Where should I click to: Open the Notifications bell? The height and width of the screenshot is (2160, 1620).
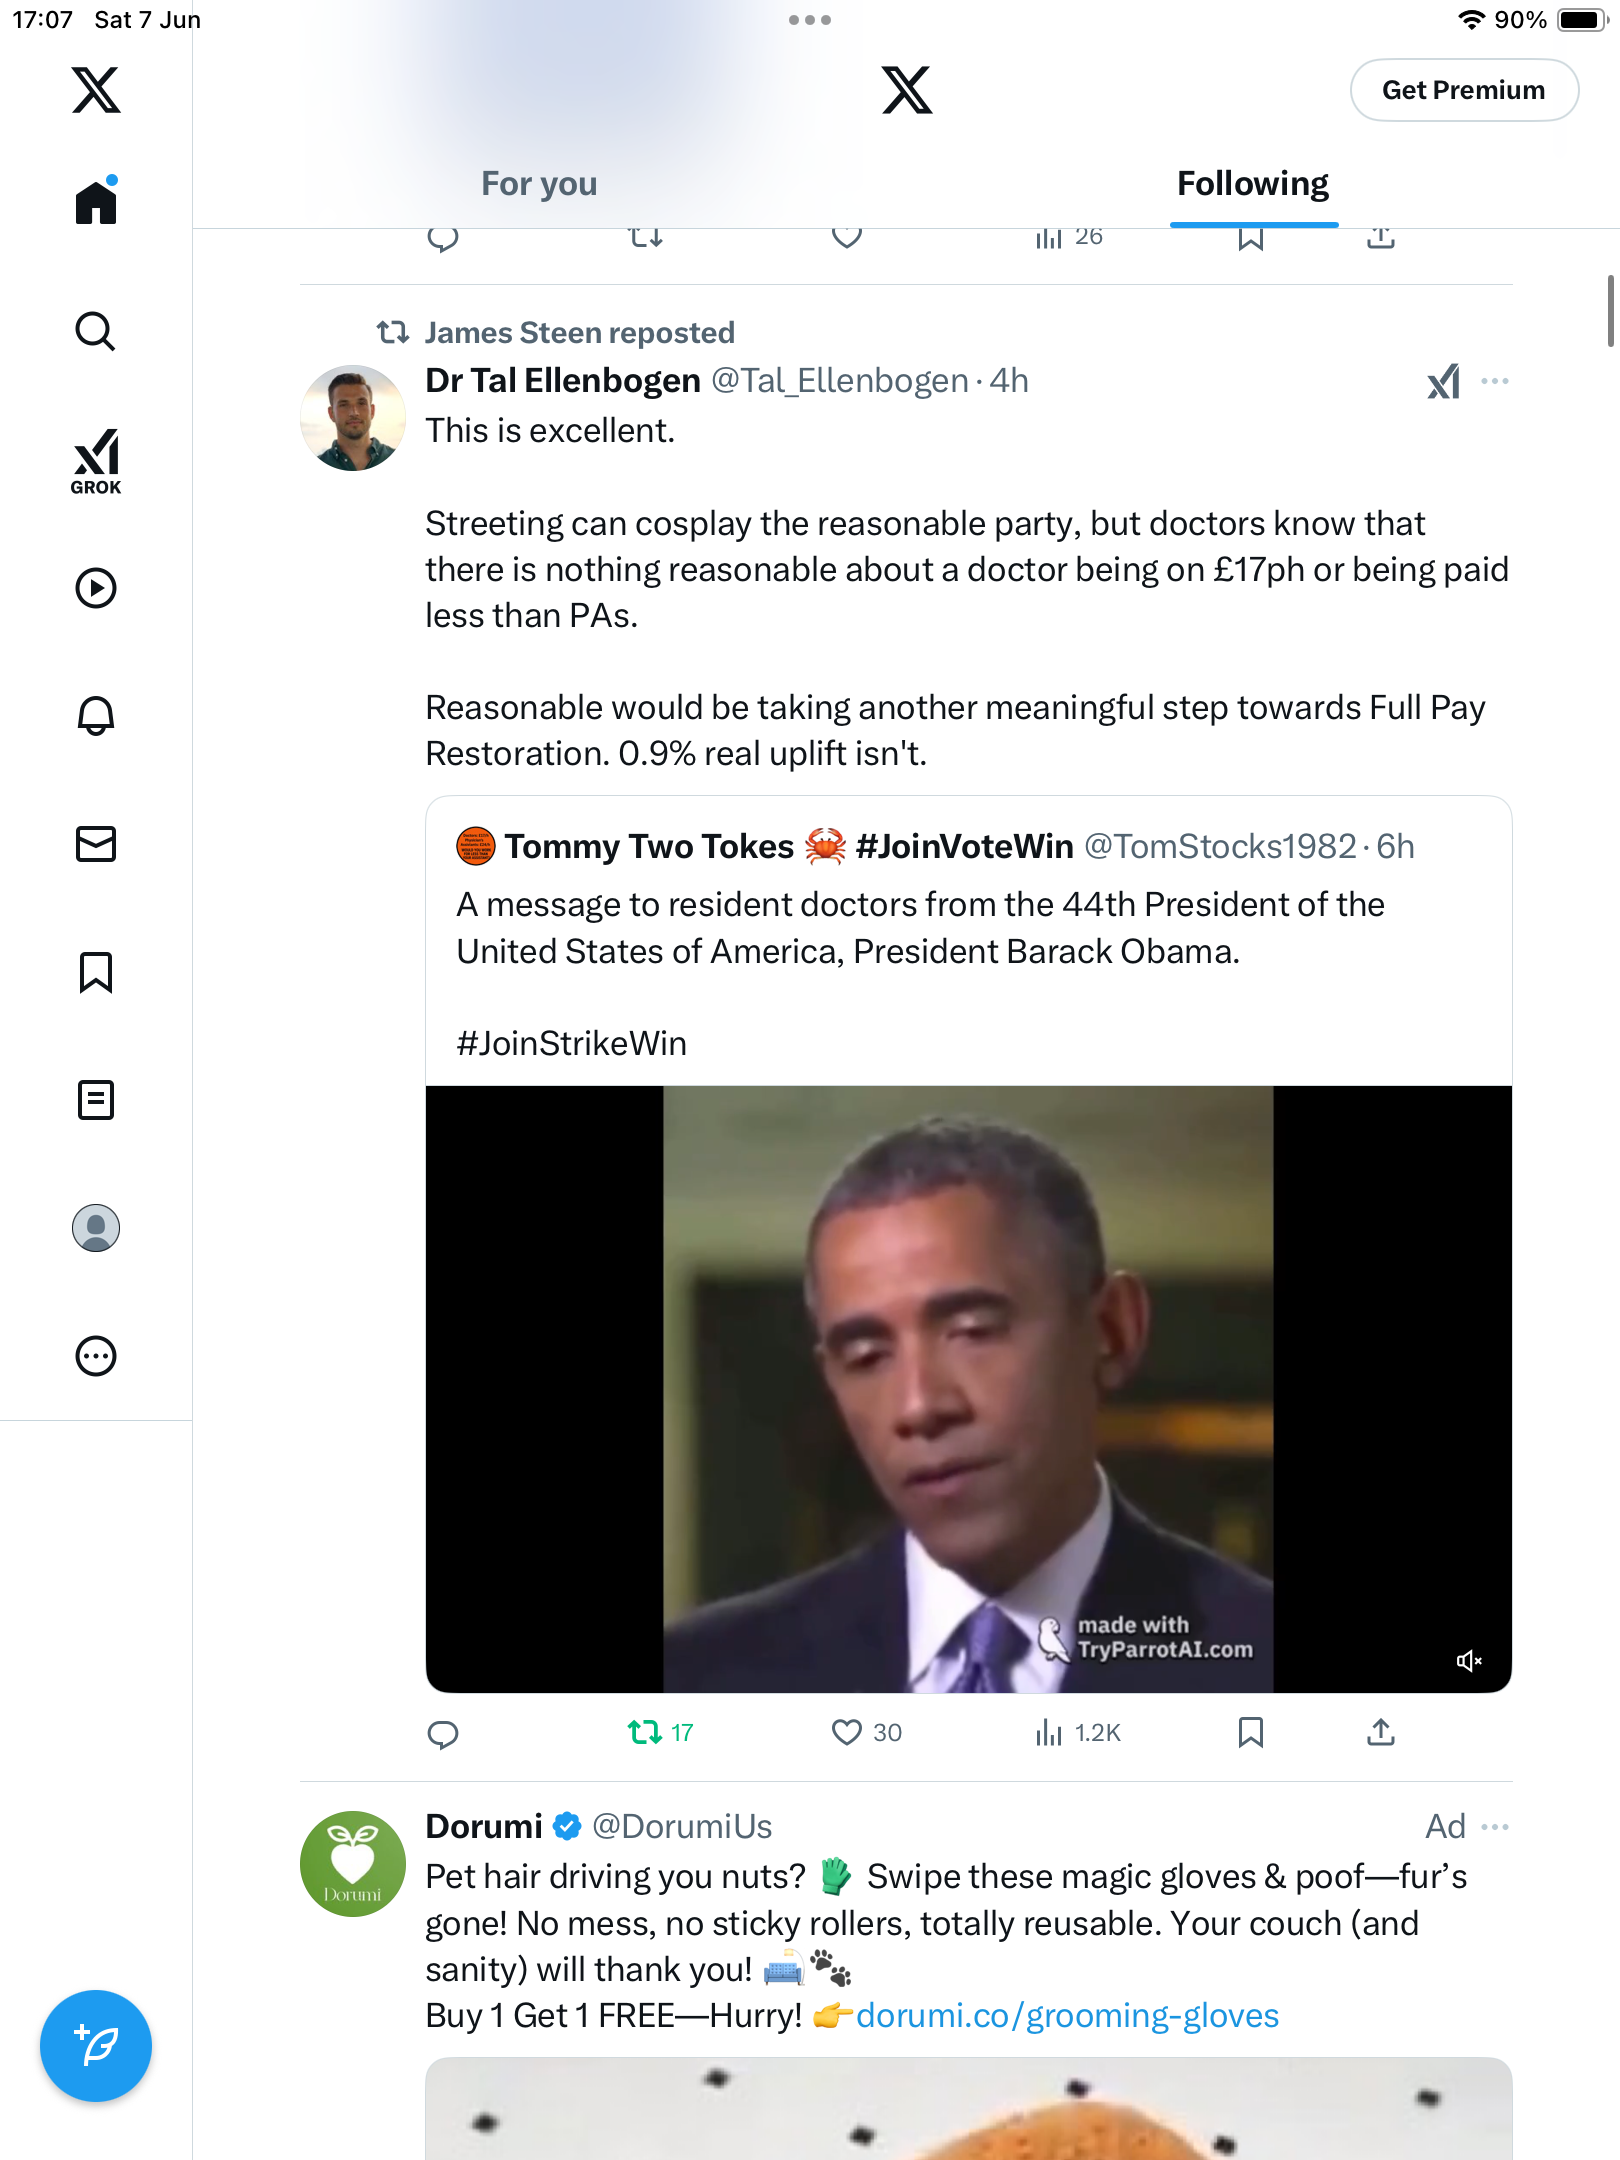(96, 715)
